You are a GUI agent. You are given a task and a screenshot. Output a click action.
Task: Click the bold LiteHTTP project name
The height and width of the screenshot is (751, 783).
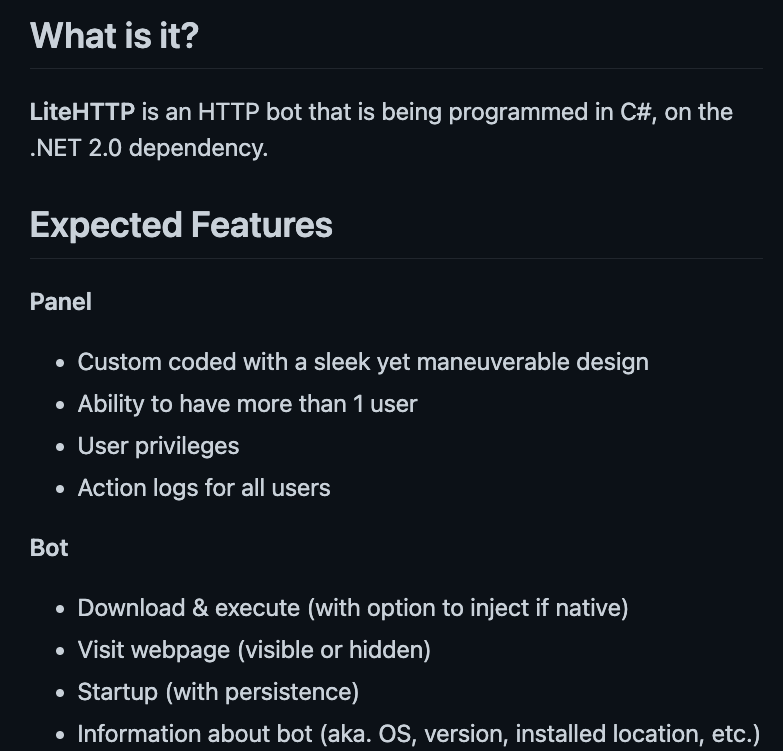(x=82, y=112)
